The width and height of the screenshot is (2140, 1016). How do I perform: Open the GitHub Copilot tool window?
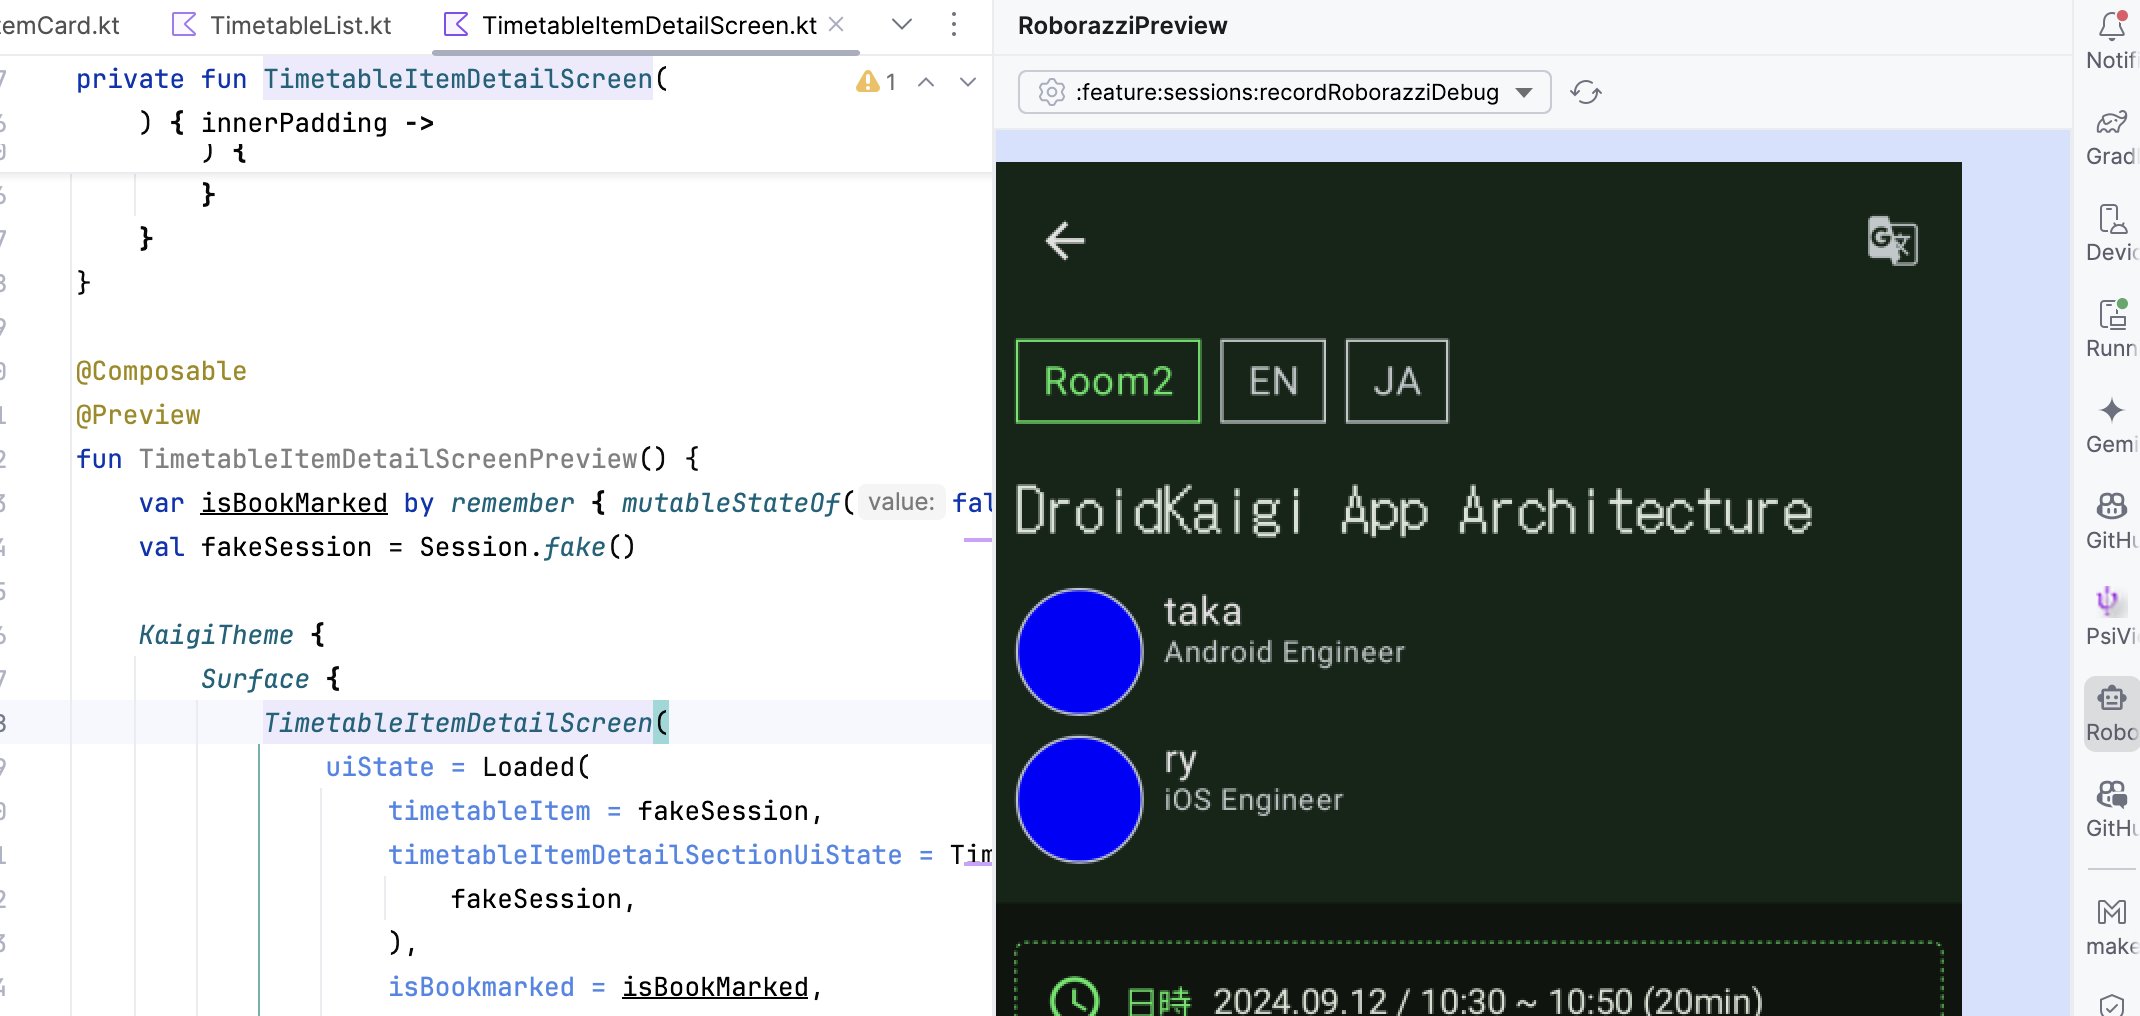pos(2111,520)
